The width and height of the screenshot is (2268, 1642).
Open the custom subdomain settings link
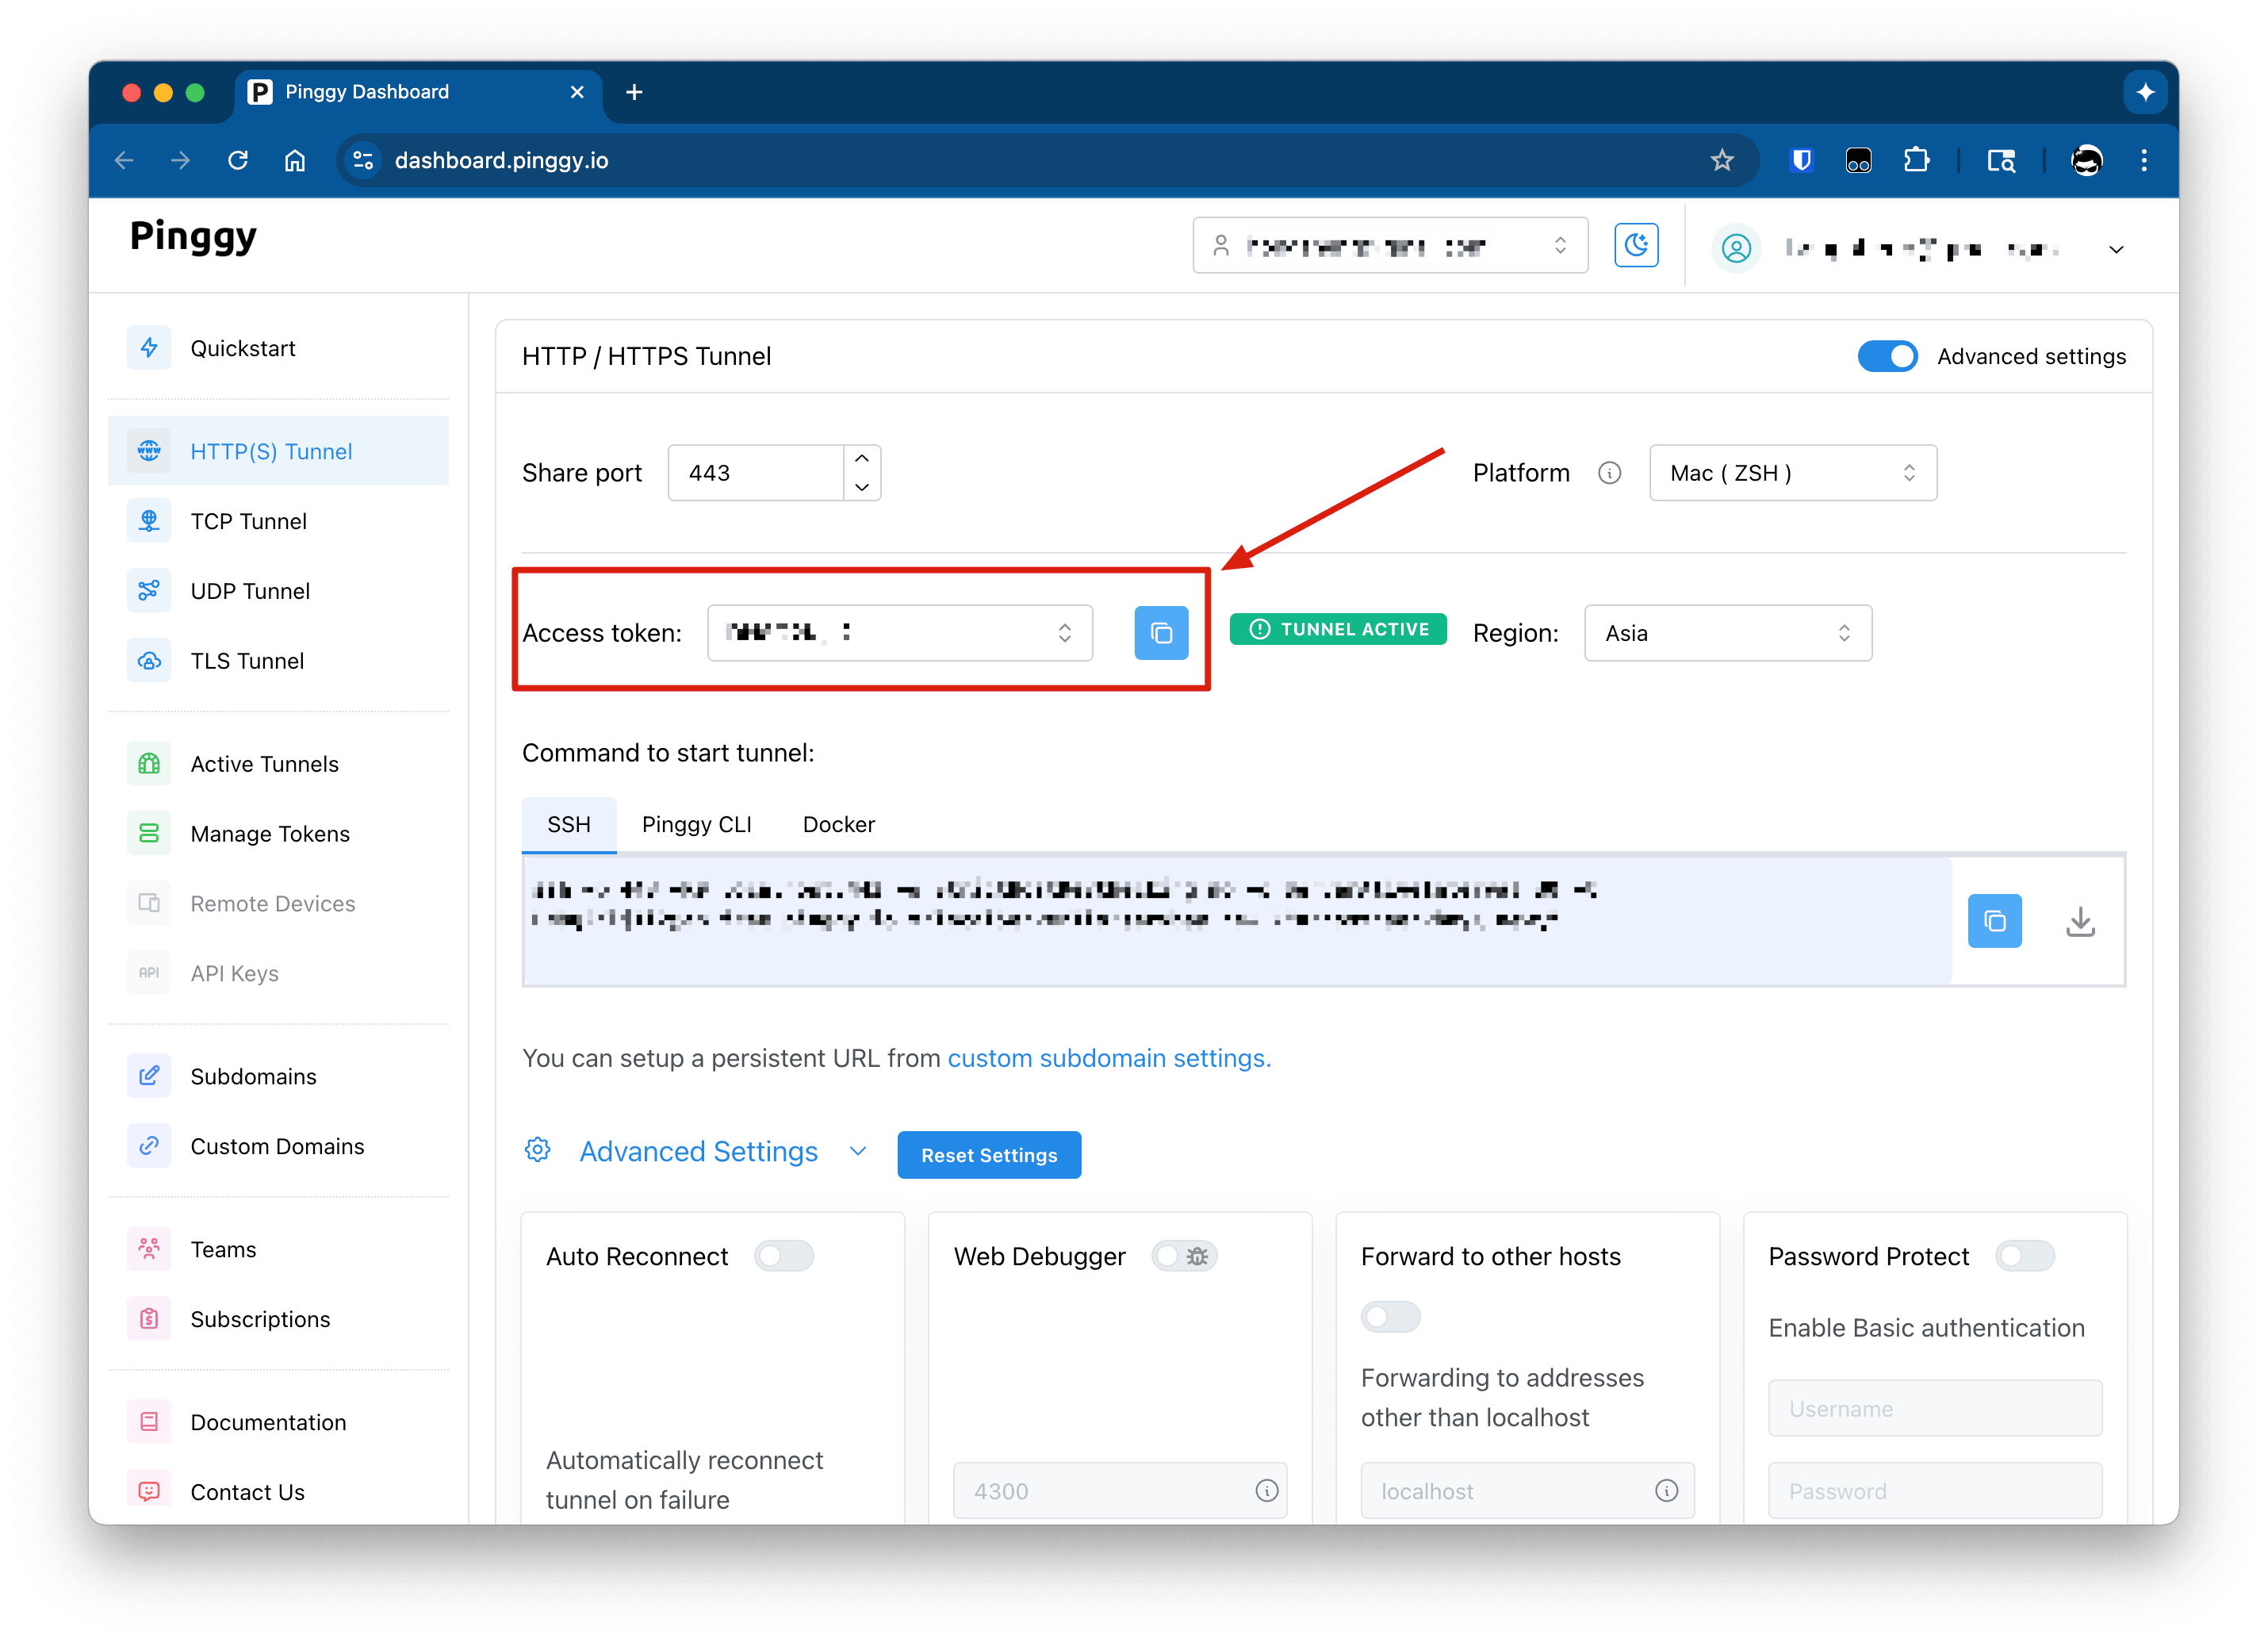pos(1109,1058)
